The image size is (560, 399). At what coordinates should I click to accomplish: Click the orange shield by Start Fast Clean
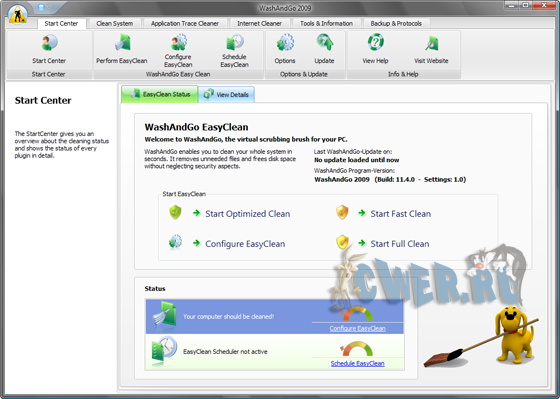coord(342,212)
